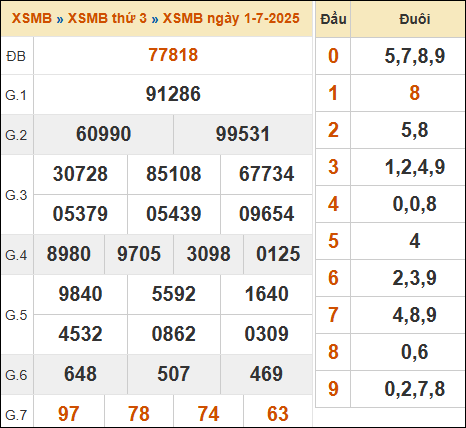Click the Đuôi column header
466x428 pixels.
pos(415,19)
